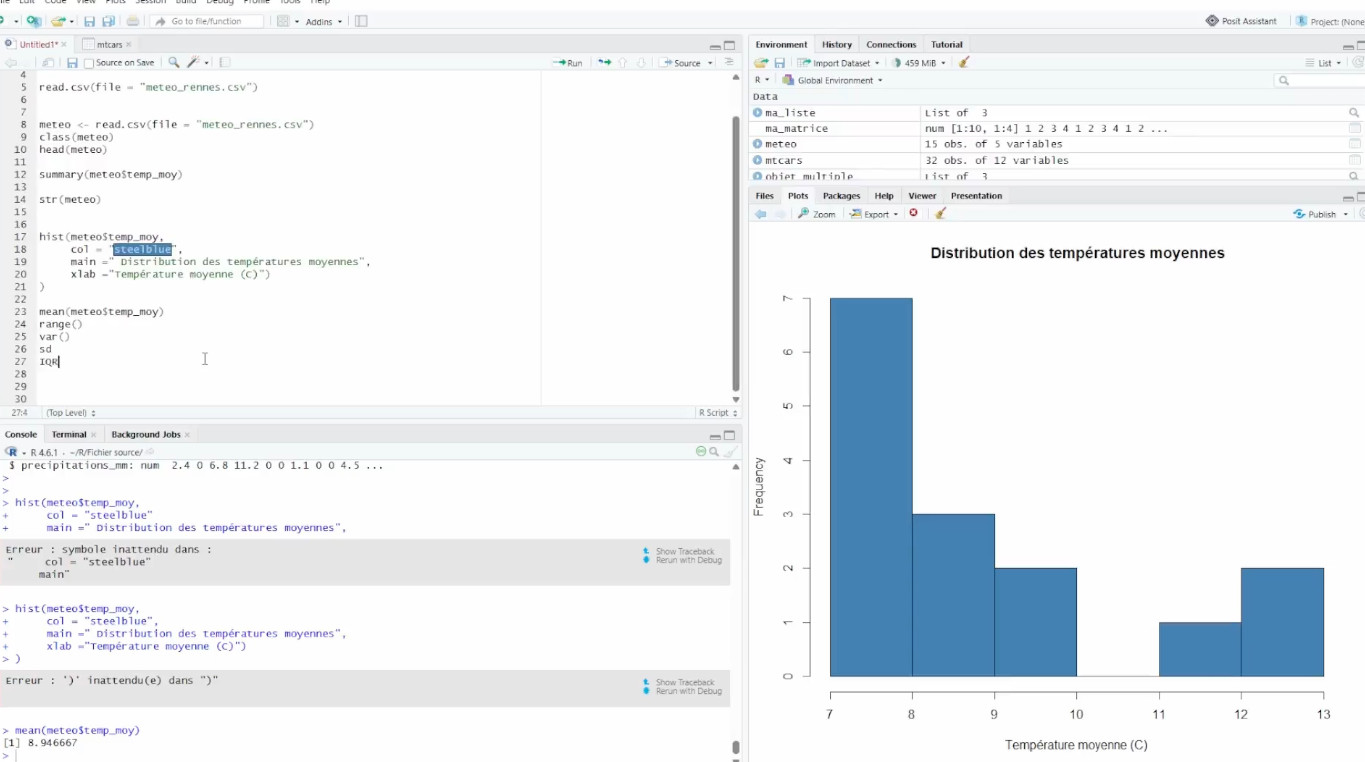Save the current script with the editor disk icon
Viewport: 1365px width, 762px height.
72,63
